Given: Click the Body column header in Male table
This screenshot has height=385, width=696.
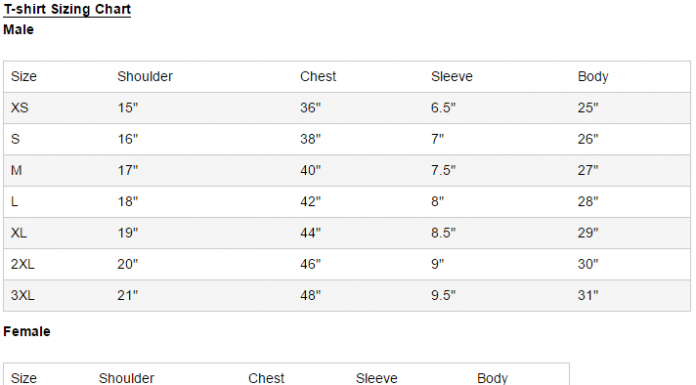Looking at the screenshot, I should click(x=593, y=77).
